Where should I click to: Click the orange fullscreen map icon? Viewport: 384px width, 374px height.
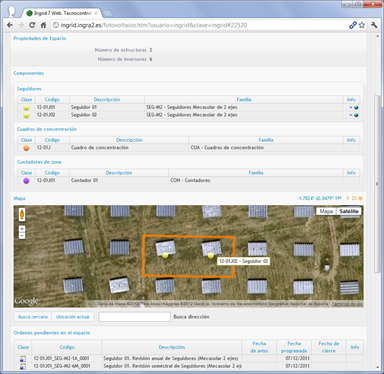click(x=354, y=198)
